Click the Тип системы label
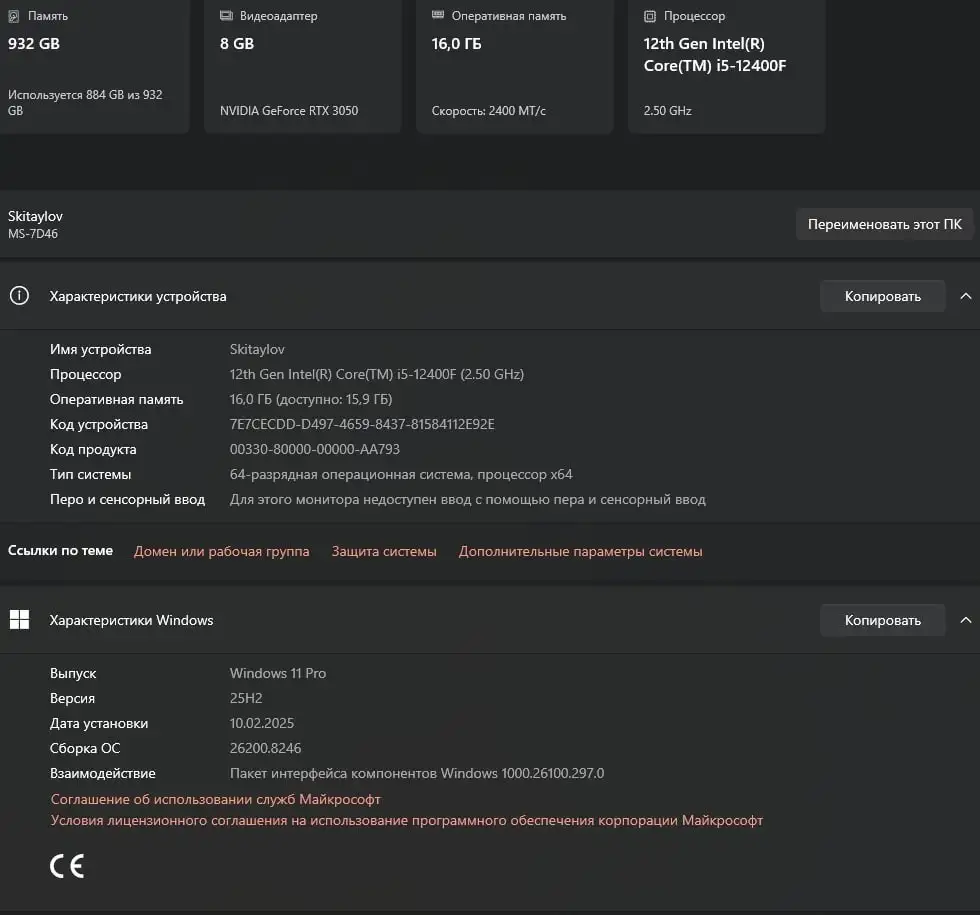980x915 pixels. [91, 474]
